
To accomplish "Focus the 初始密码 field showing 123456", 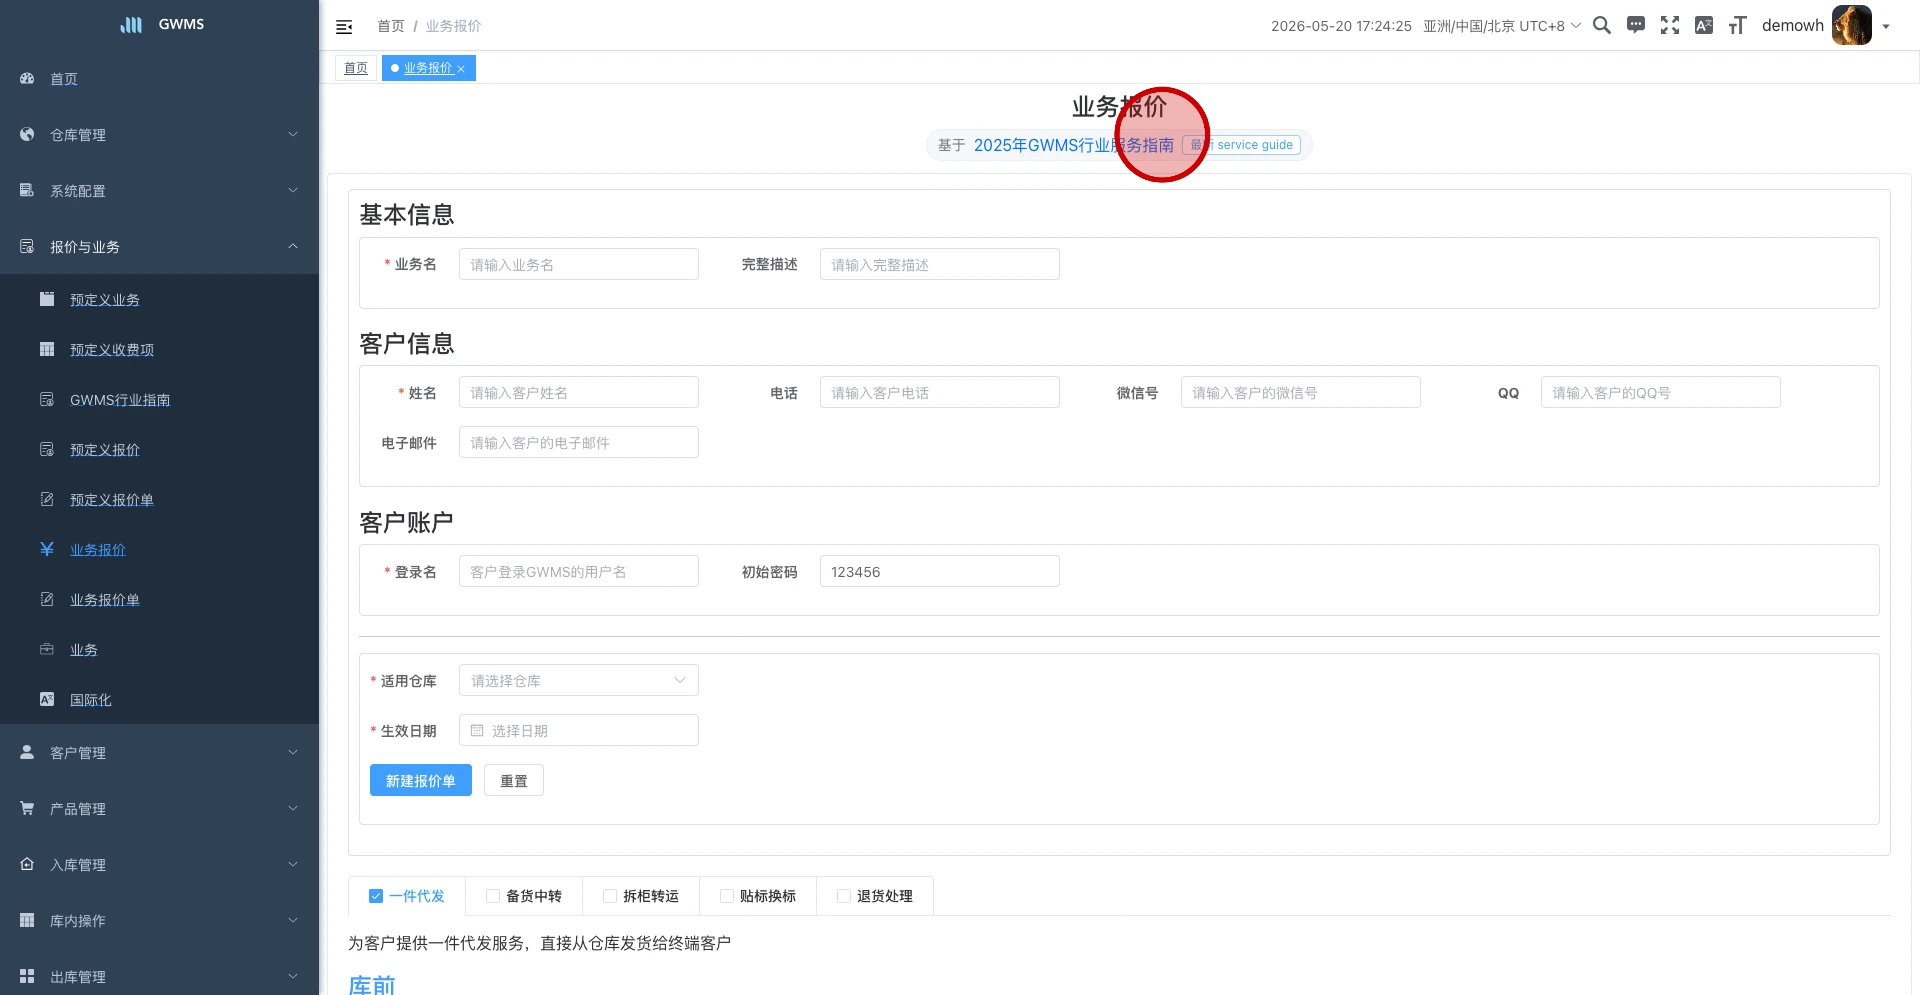I will [x=939, y=571].
